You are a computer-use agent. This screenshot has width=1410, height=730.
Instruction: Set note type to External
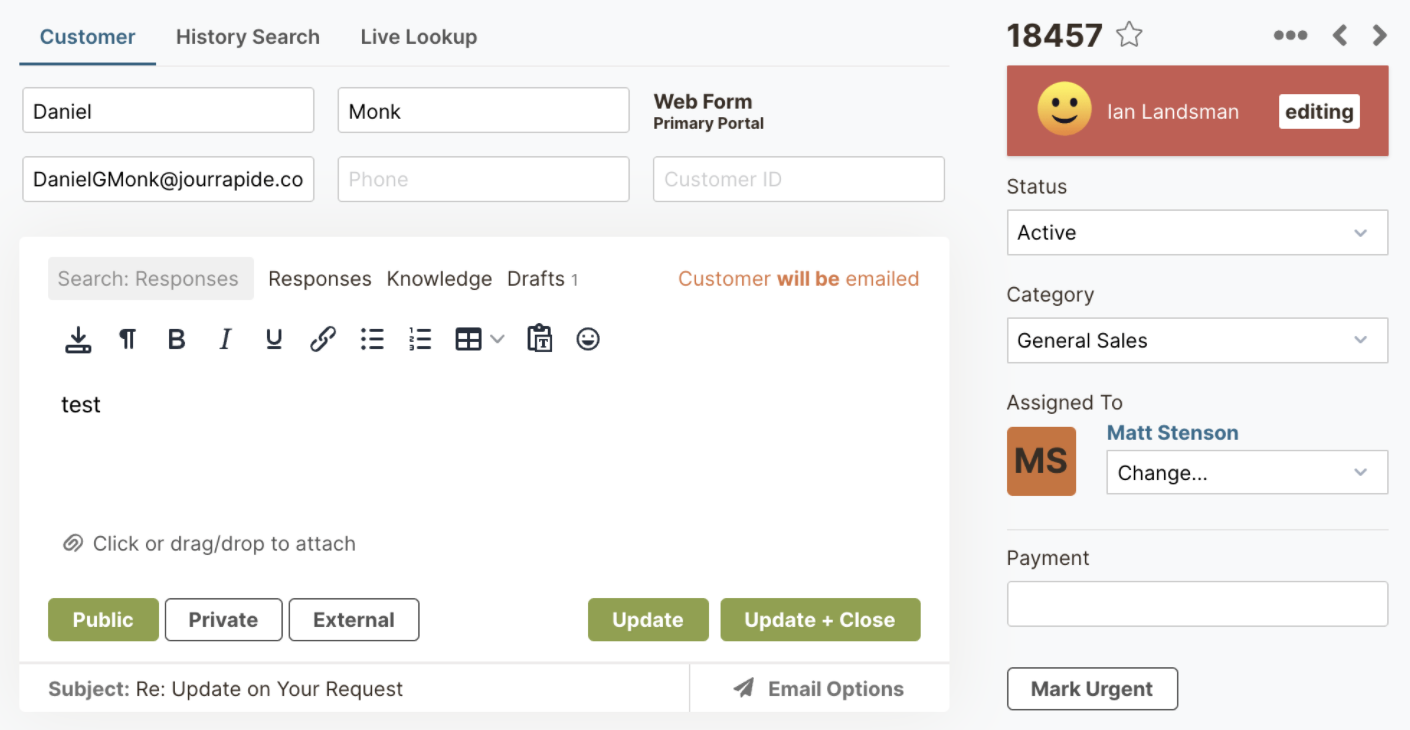354,620
